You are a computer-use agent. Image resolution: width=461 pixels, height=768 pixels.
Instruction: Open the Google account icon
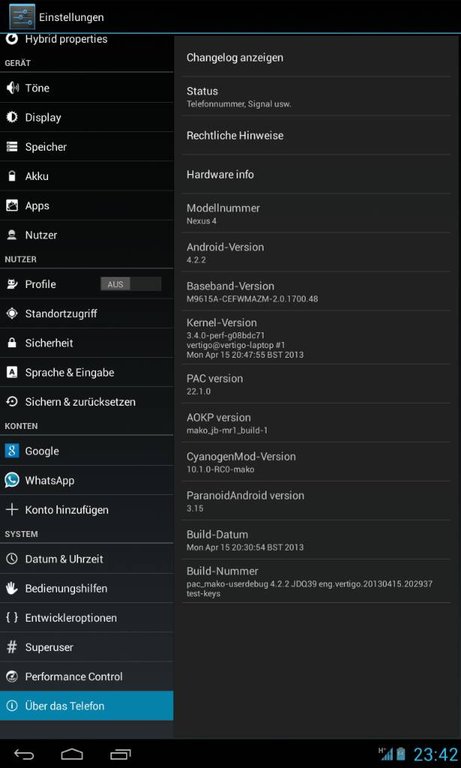(12, 451)
